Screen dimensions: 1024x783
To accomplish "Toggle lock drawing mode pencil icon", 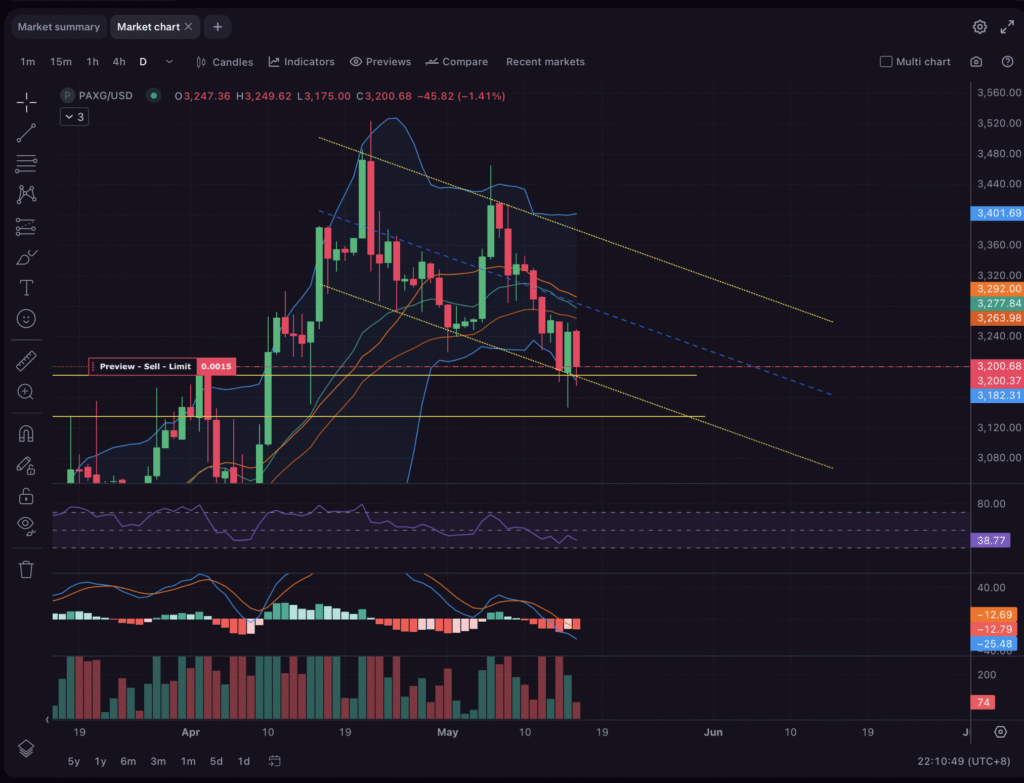I will [26, 465].
